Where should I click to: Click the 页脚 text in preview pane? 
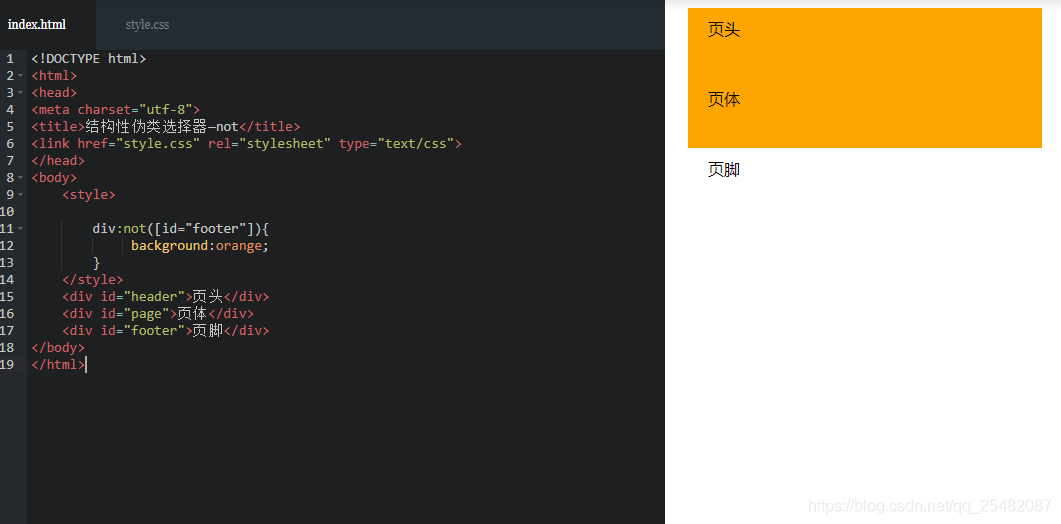coord(724,170)
